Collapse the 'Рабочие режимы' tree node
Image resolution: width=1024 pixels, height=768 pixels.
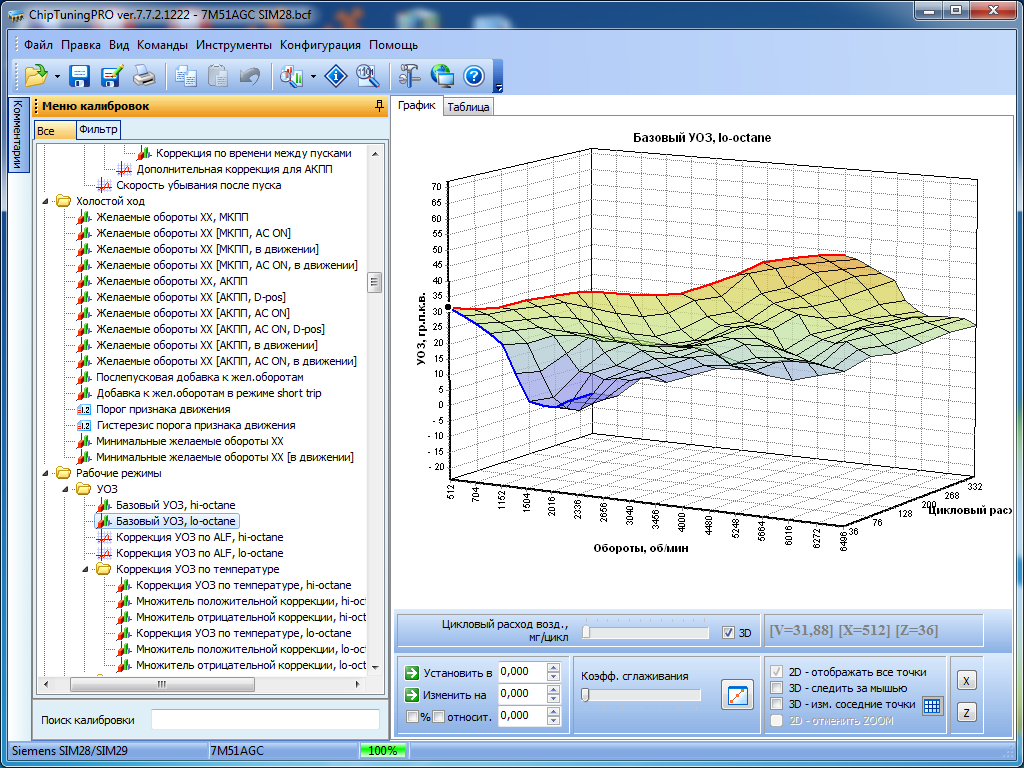(45, 473)
